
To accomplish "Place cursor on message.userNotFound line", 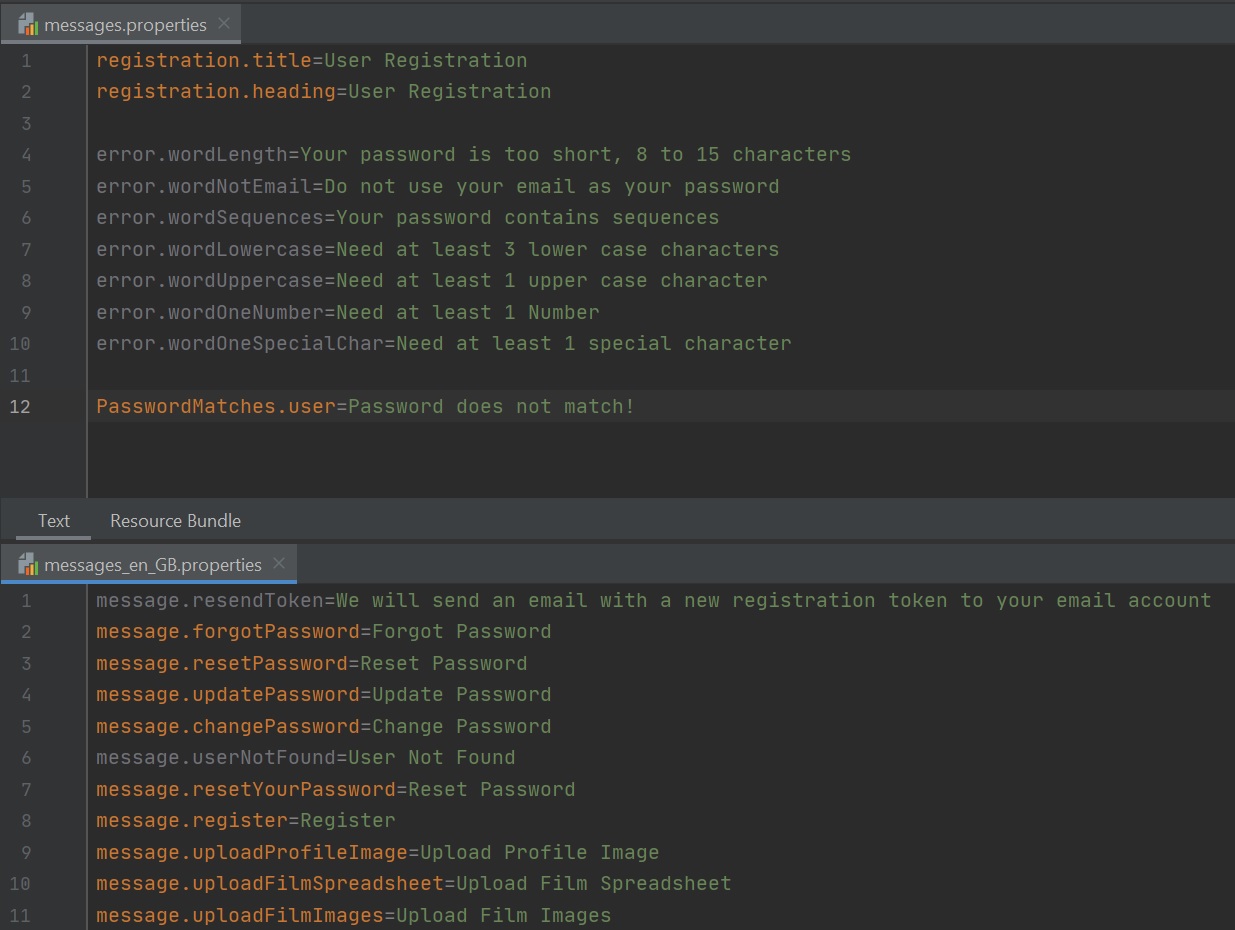I will pos(305,758).
